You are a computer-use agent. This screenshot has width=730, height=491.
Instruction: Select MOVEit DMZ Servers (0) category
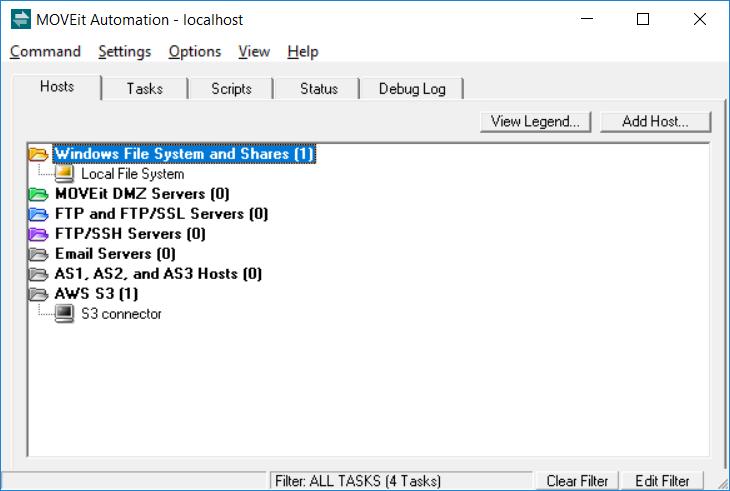142,194
